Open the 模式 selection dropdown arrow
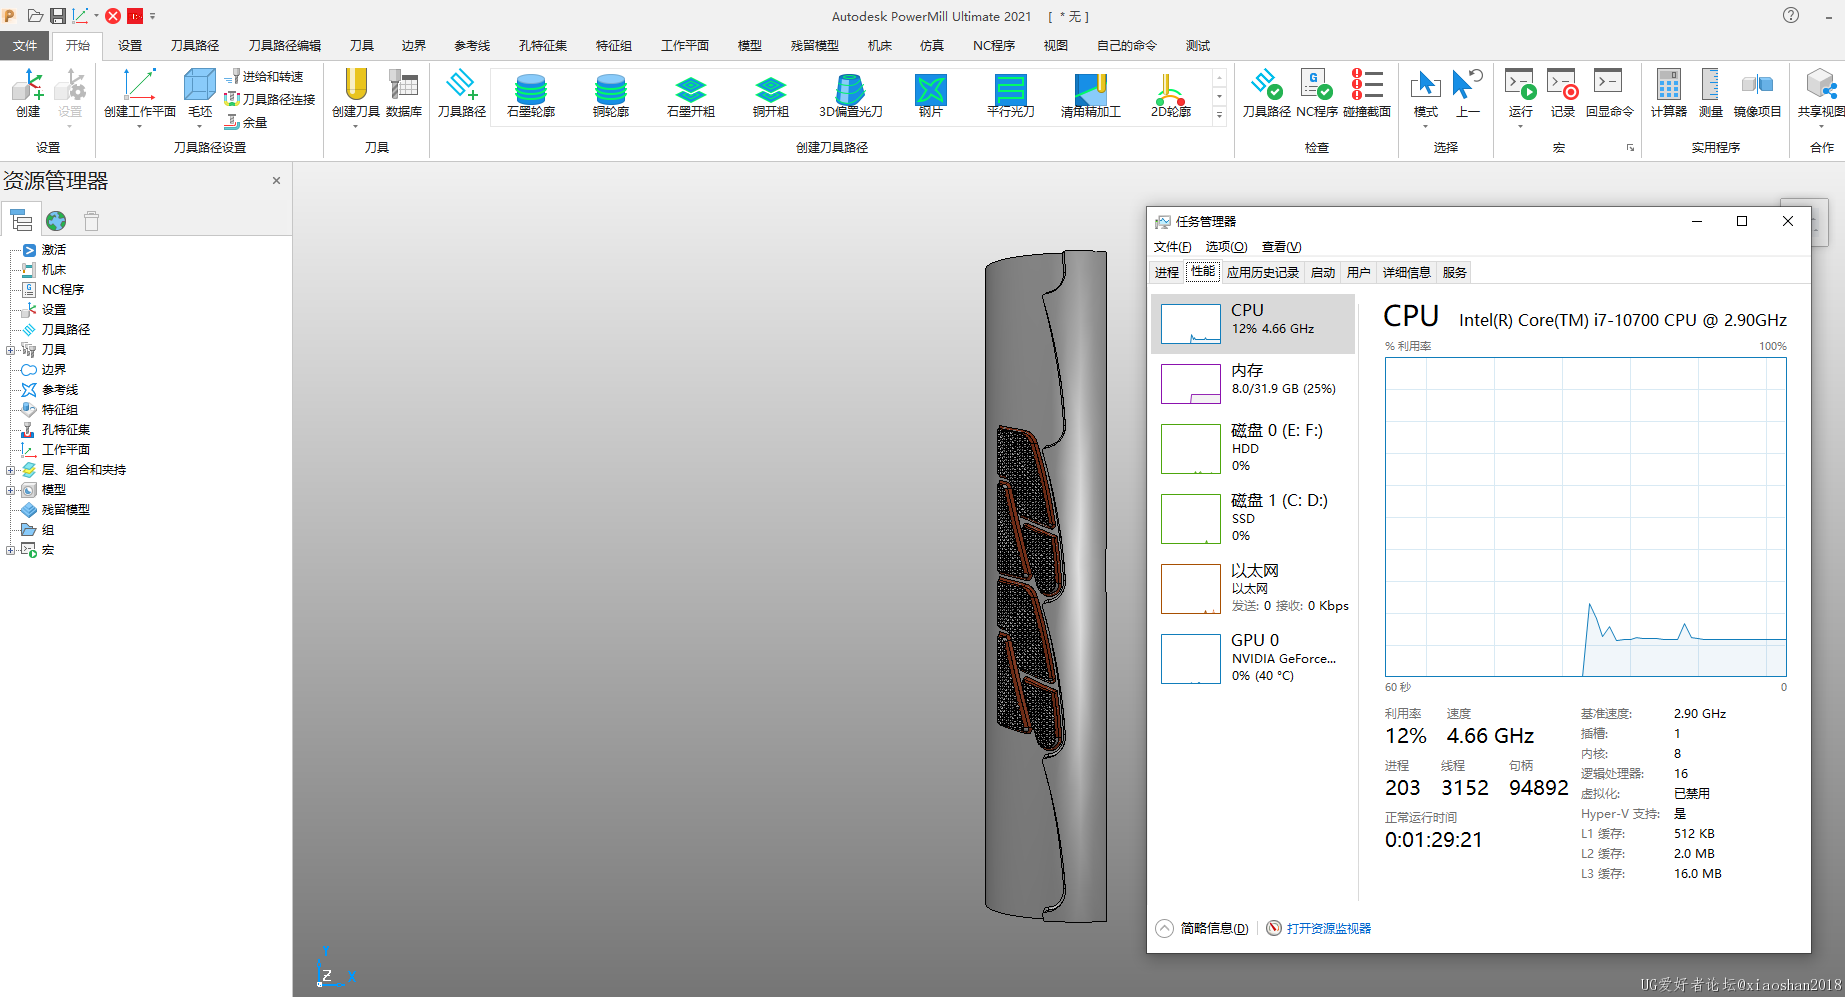 [1426, 126]
